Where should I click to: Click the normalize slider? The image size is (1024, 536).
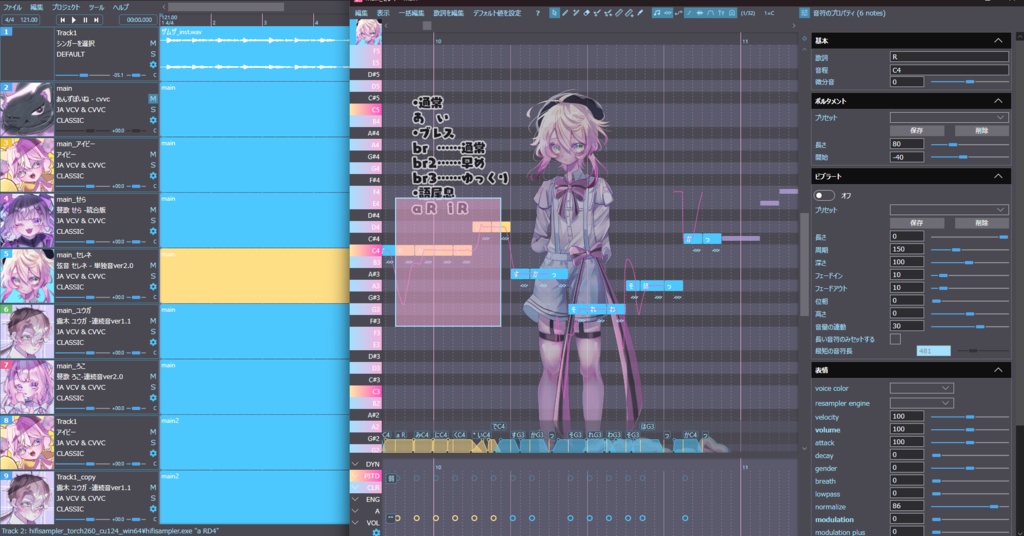click(970, 507)
